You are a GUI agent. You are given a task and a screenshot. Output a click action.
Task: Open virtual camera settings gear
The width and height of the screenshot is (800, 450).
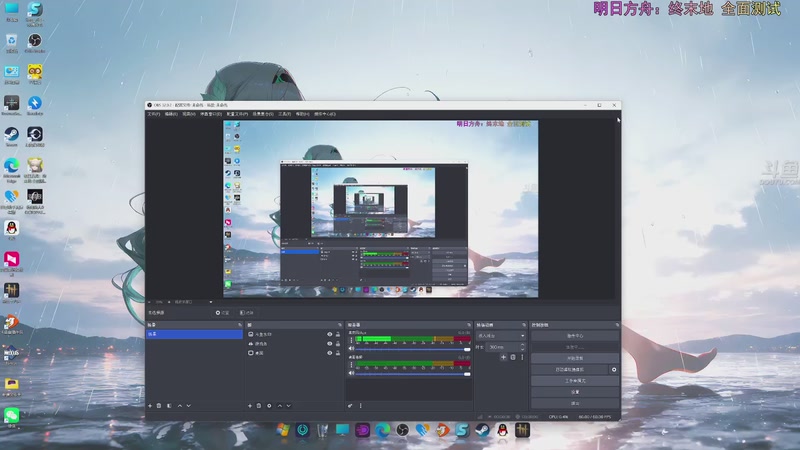614,369
